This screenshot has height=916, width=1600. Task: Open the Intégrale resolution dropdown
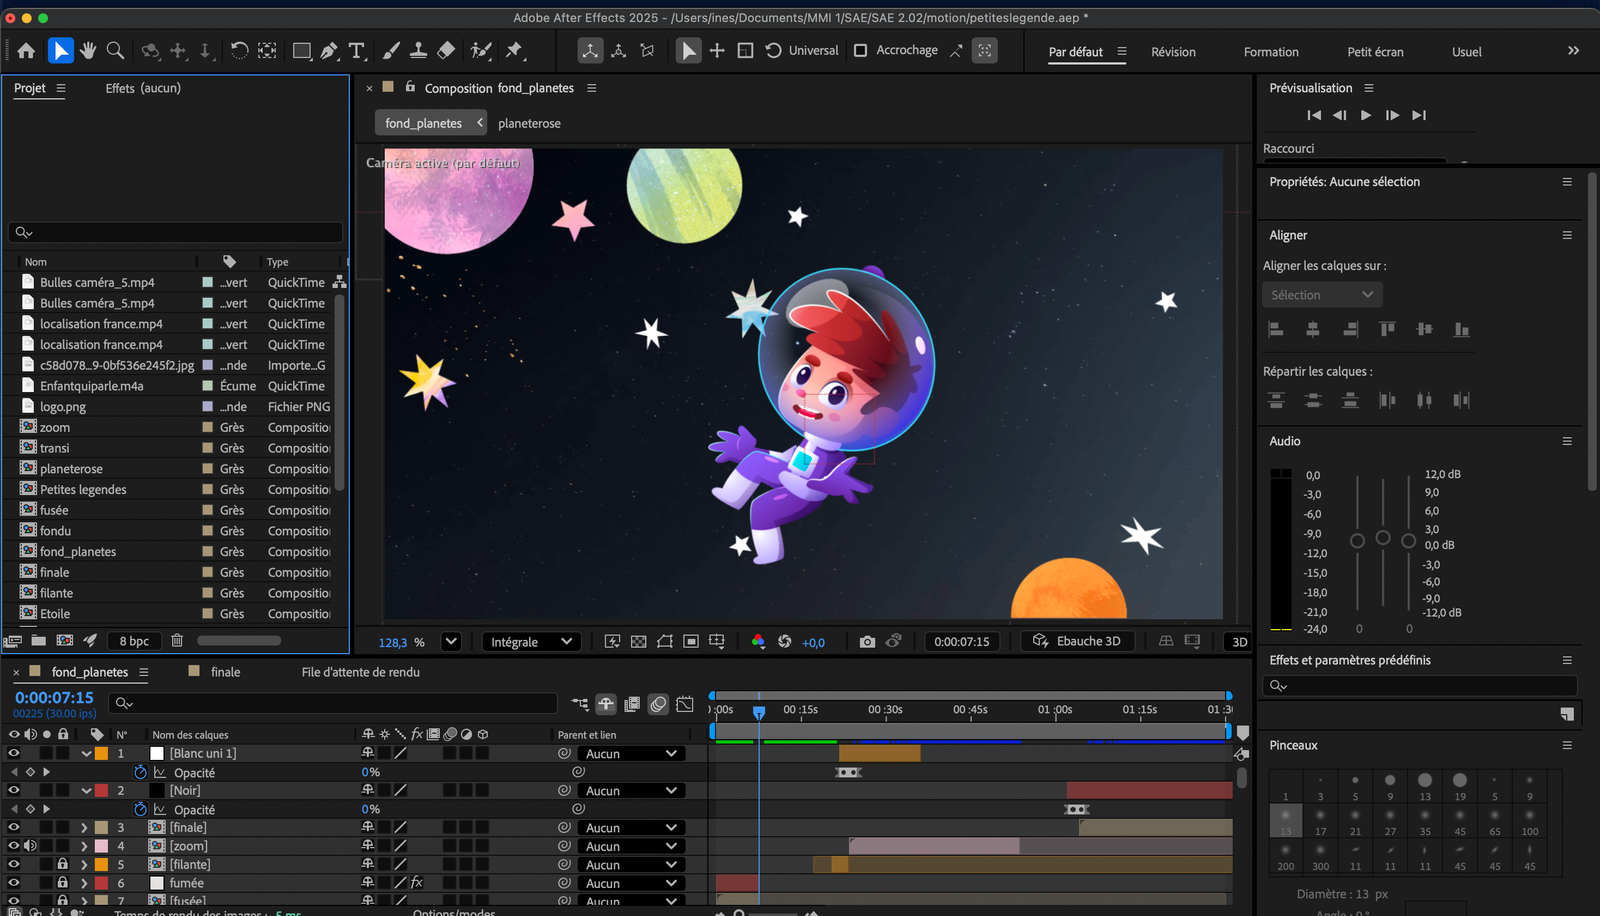pos(530,642)
